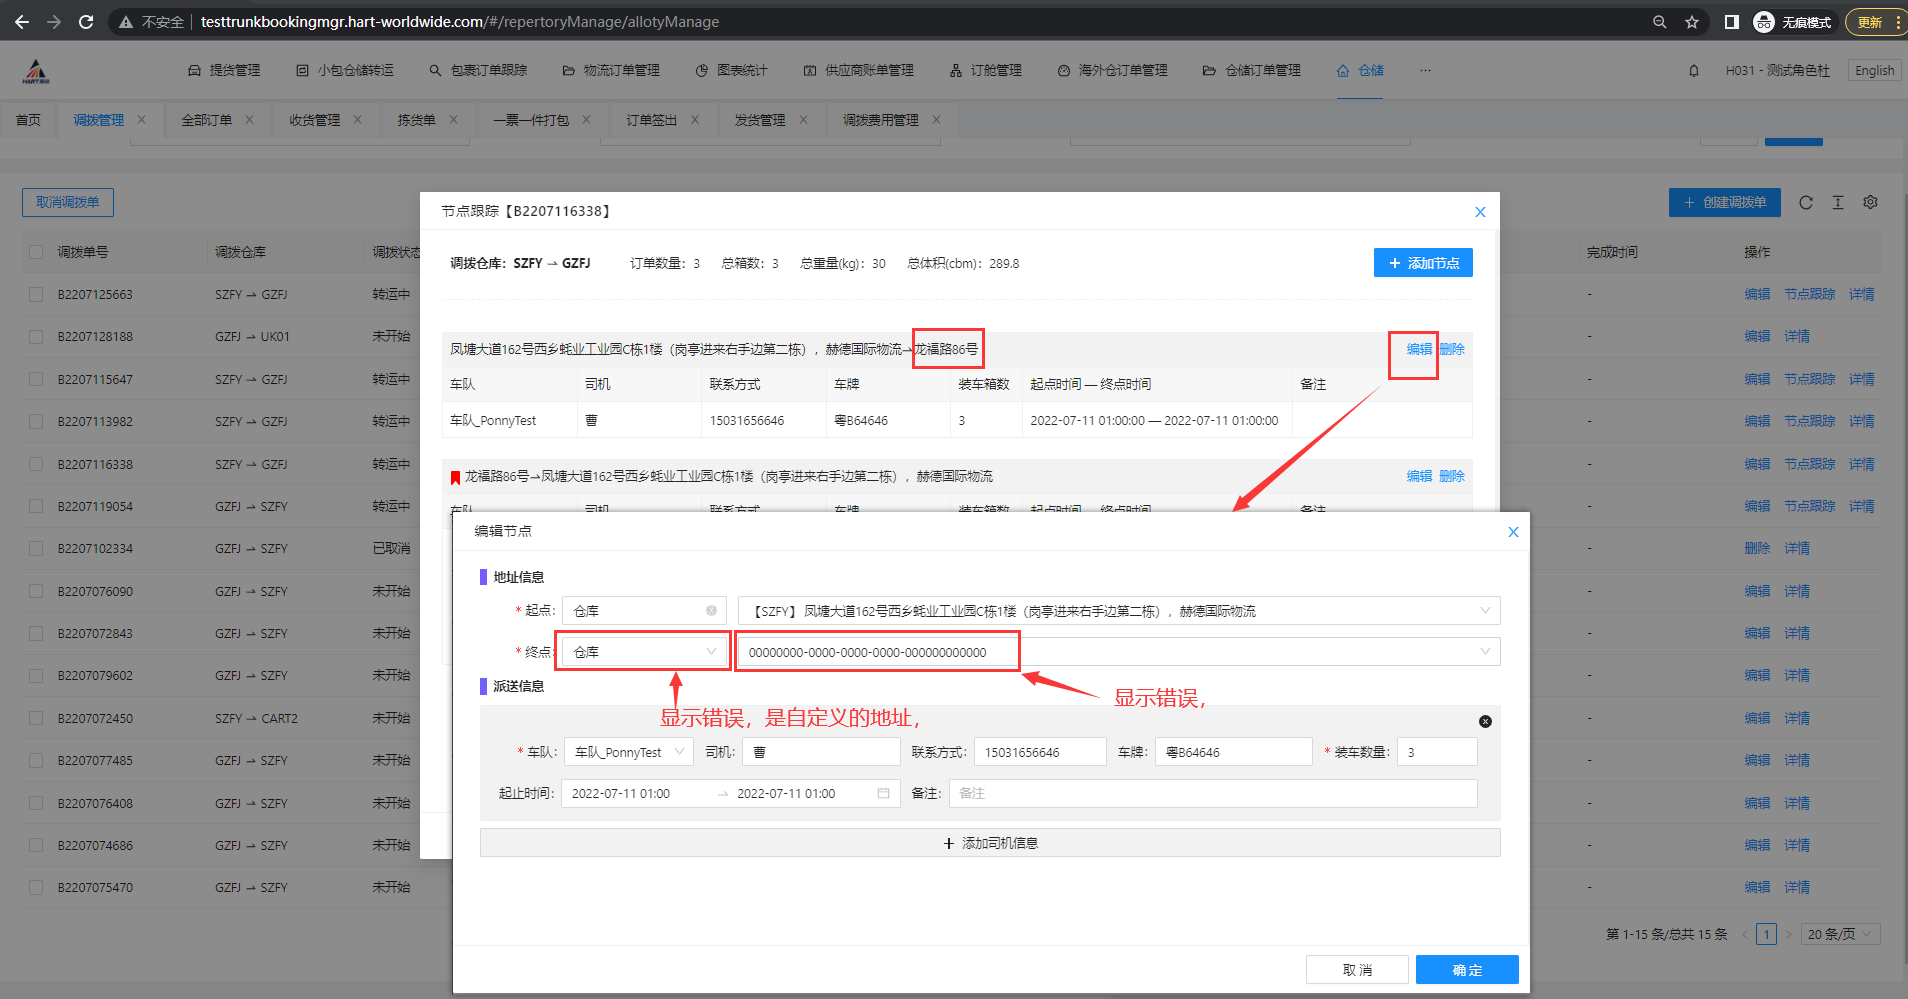Switch to the 收货管理 tab
1908x999 pixels.
314,120
